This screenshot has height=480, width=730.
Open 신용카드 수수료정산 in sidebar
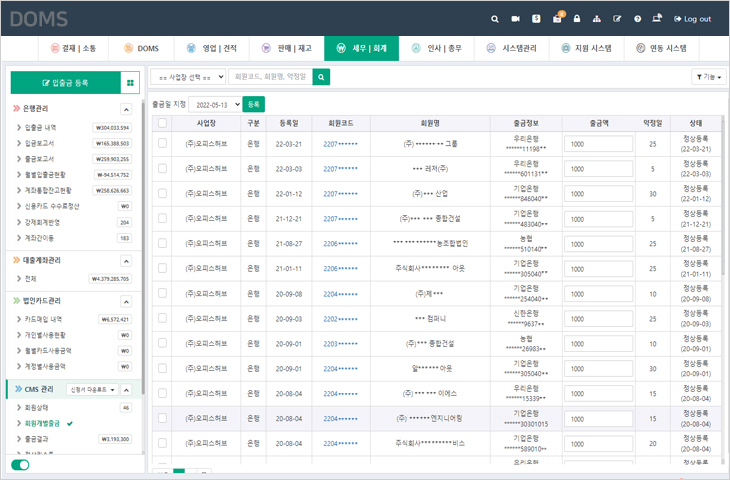click(52, 206)
